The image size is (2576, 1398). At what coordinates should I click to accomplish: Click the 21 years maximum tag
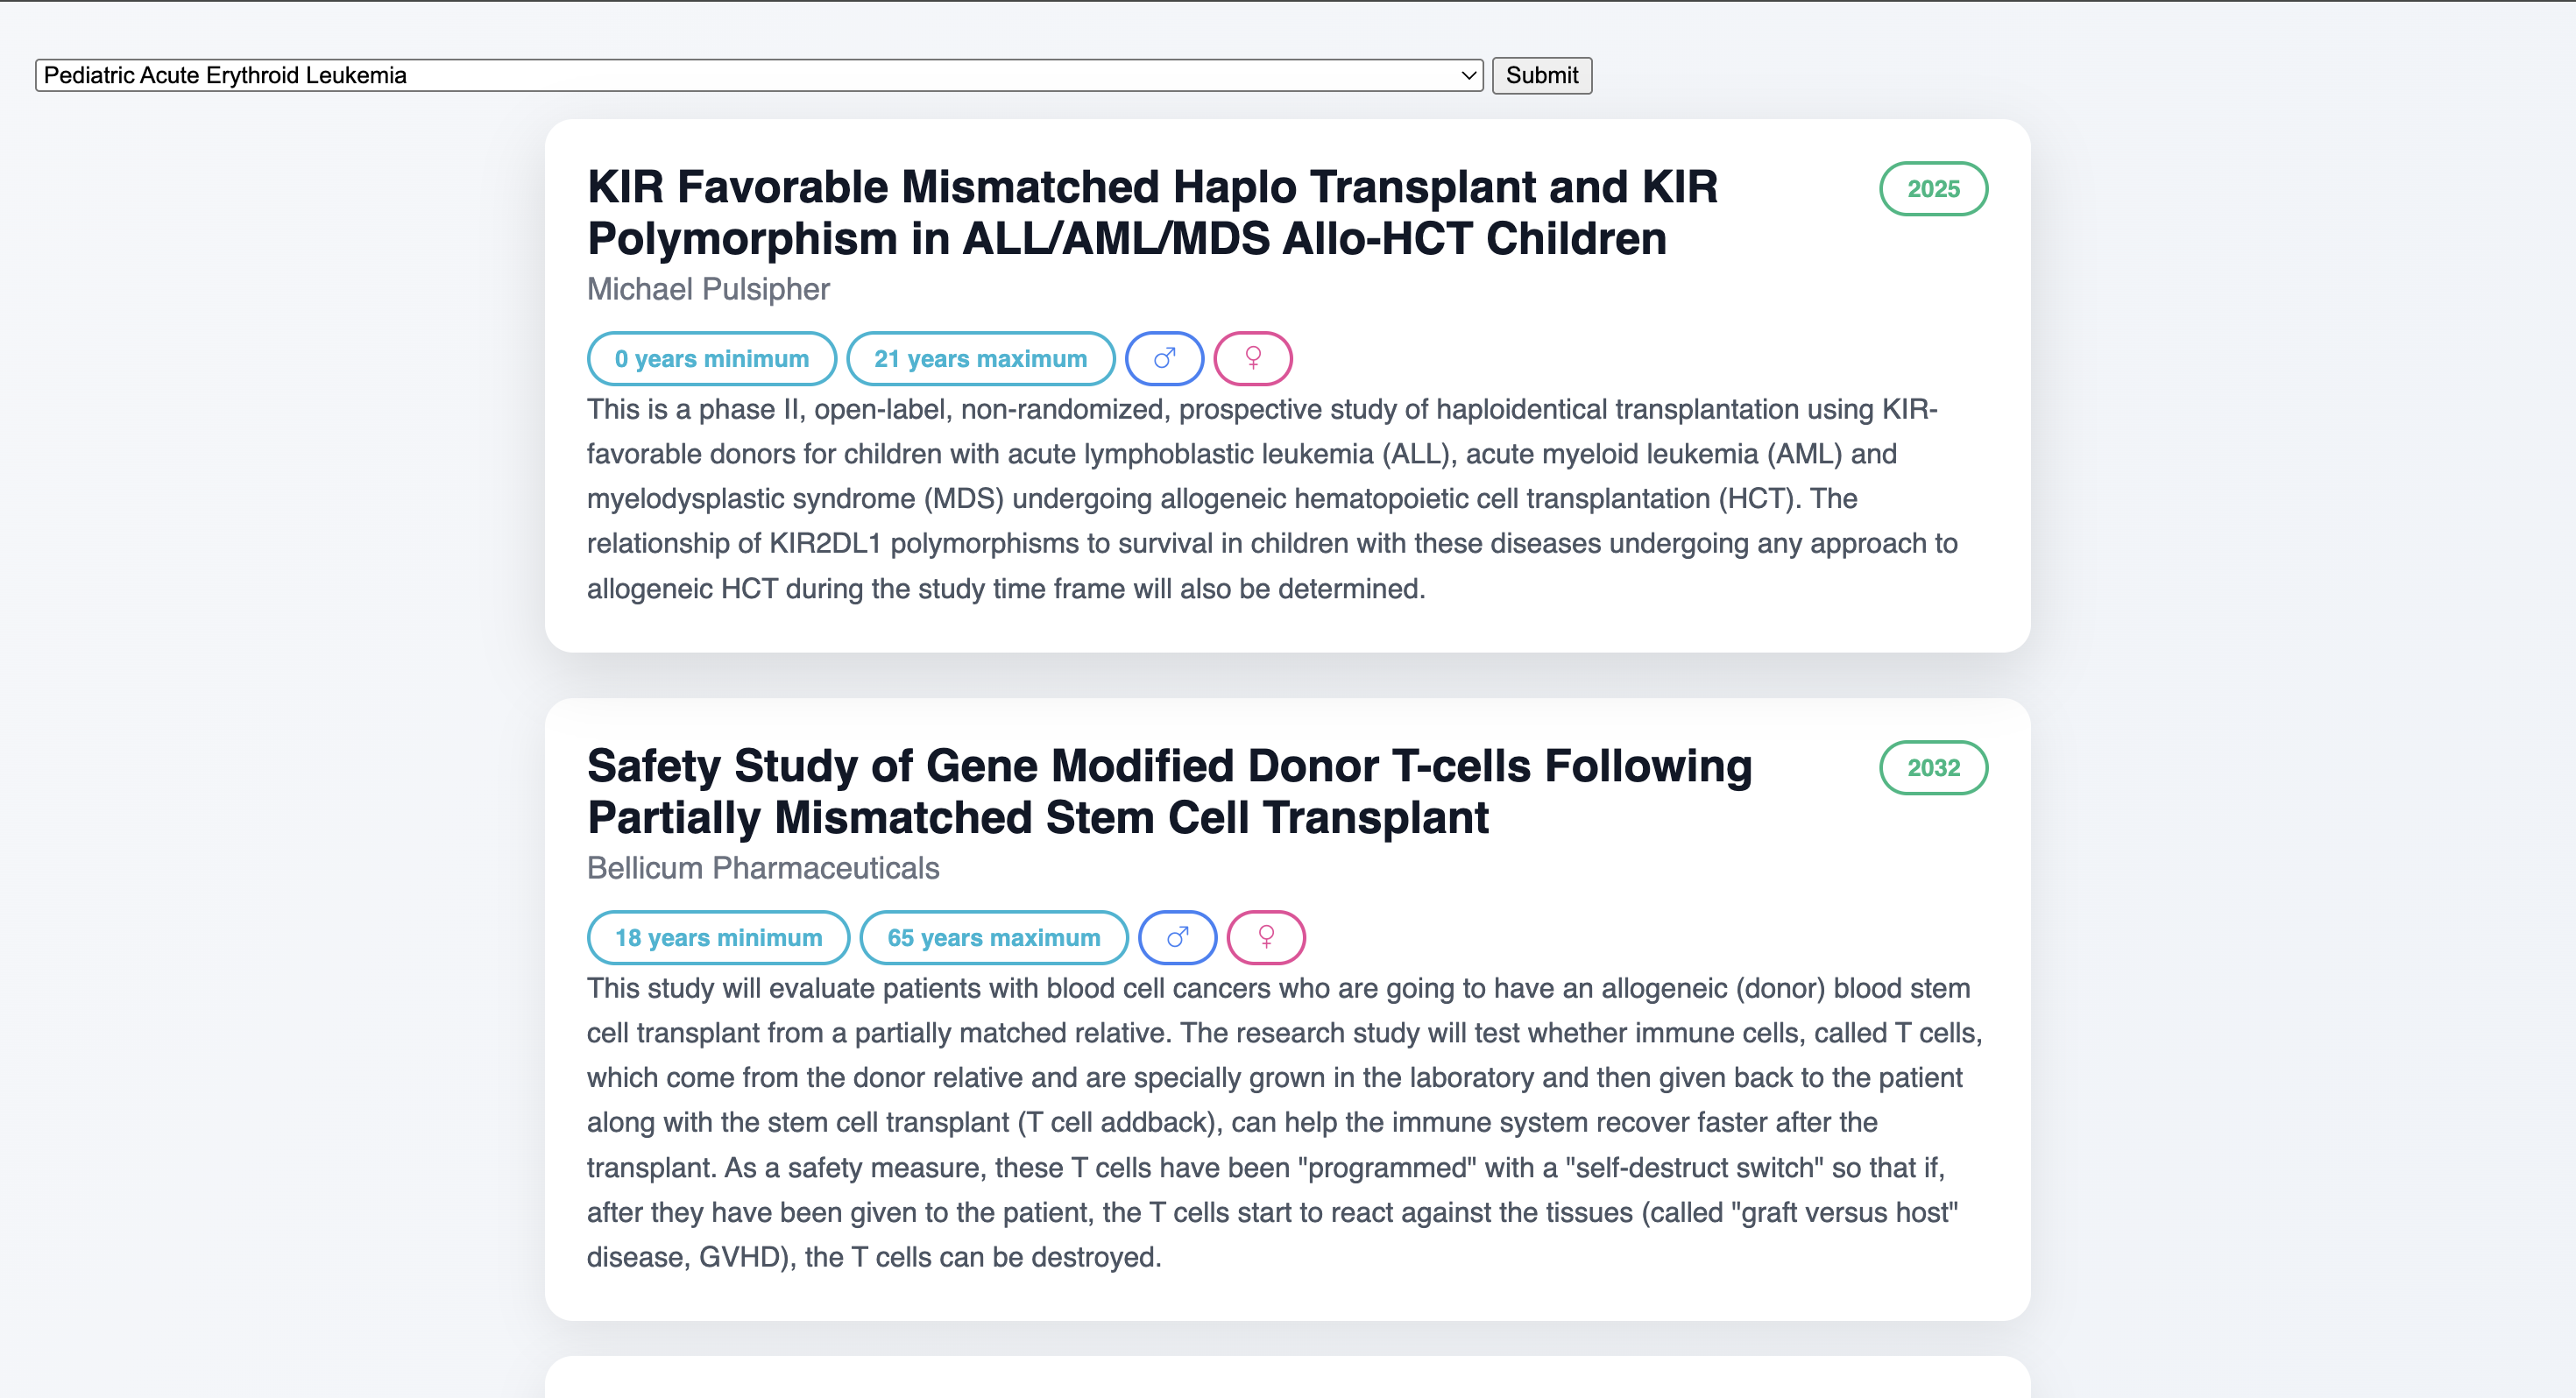(x=980, y=358)
